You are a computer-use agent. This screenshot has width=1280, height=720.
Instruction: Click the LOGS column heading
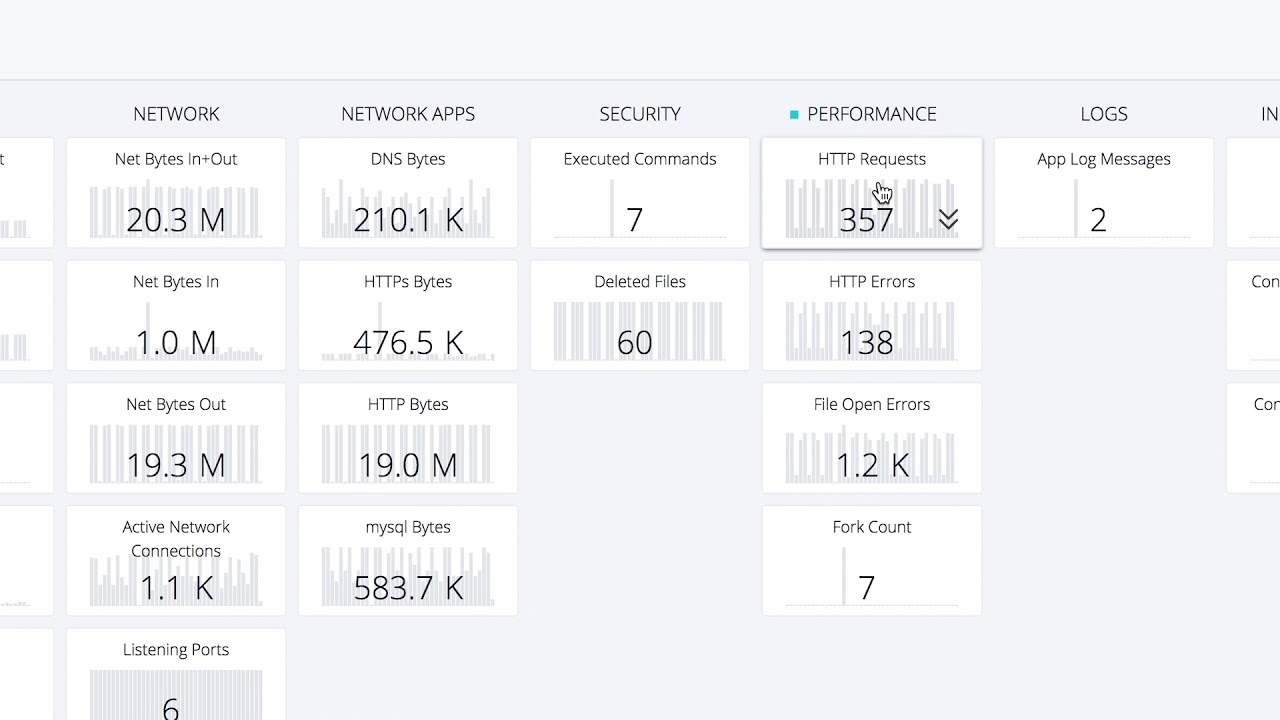click(x=1104, y=114)
